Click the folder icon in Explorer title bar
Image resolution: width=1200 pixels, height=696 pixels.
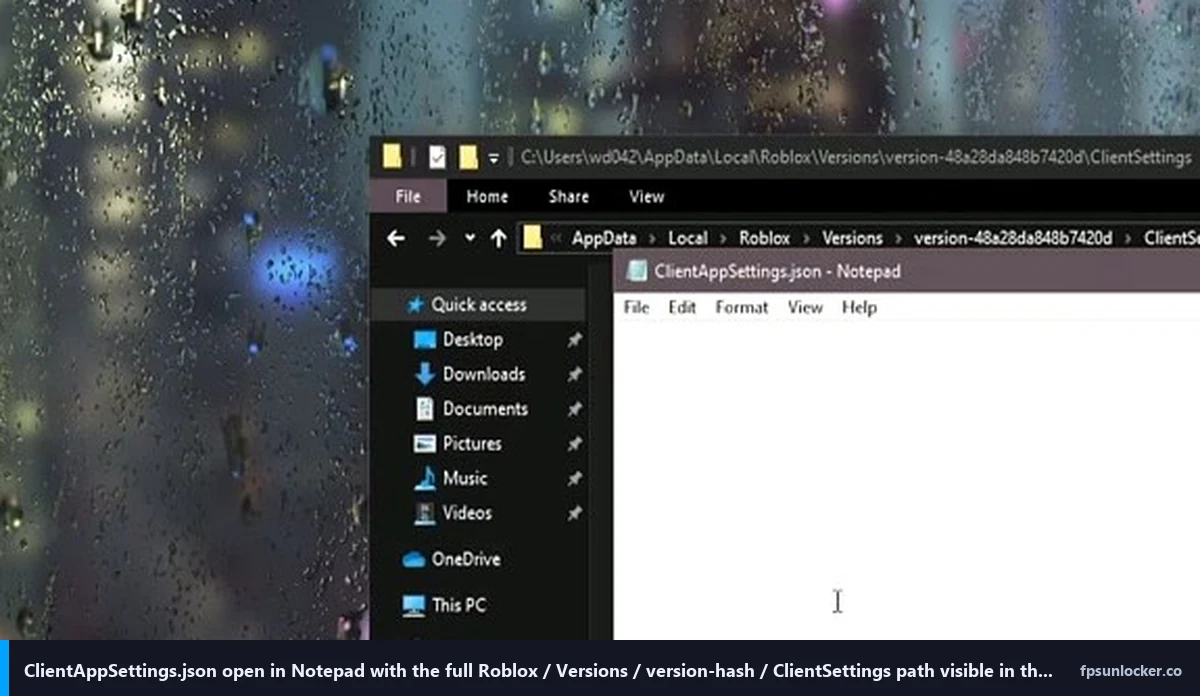point(392,157)
